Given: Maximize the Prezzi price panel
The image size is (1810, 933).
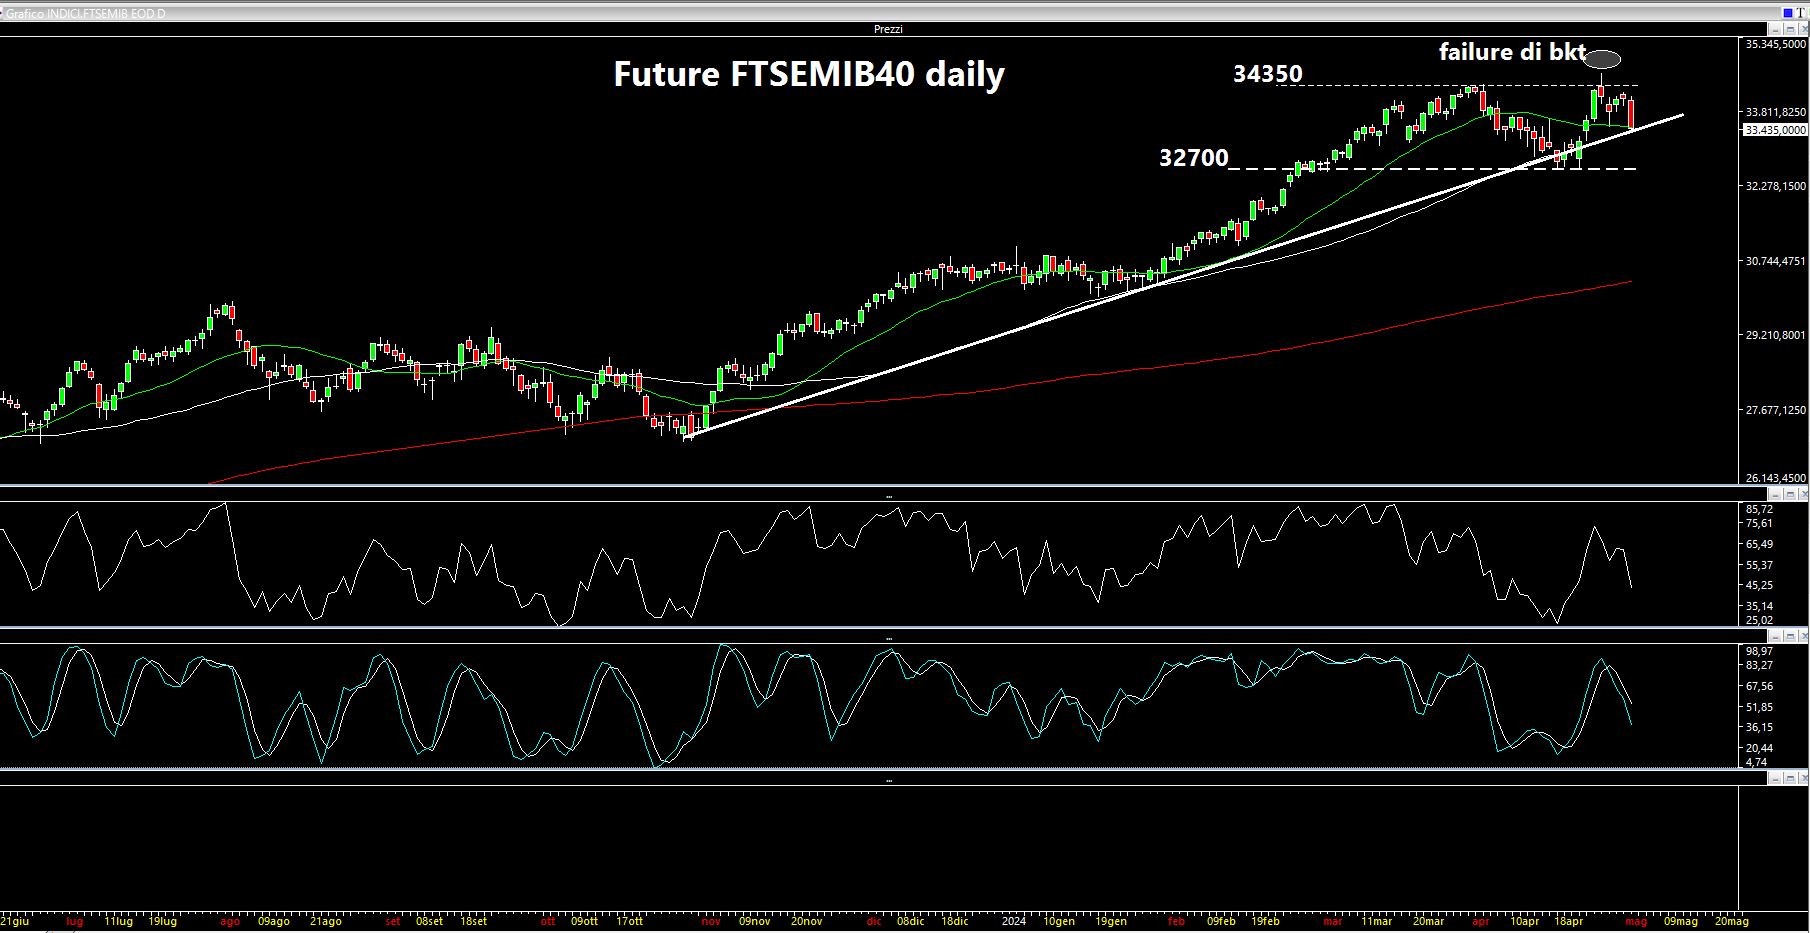Looking at the screenshot, I should pyautogui.click(x=1790, y=29).
